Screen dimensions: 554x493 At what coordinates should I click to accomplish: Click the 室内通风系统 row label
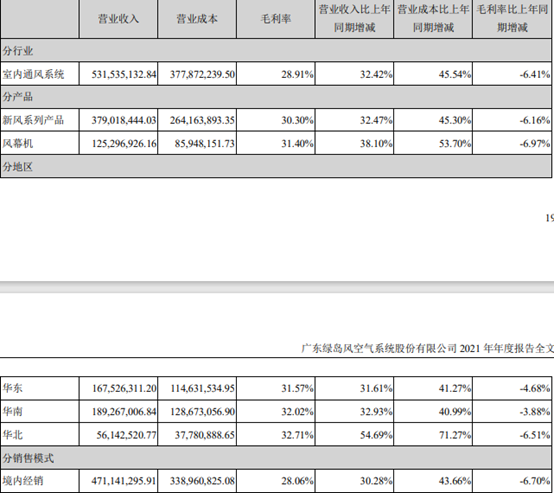pyautogui.click(x=33, y=74)
